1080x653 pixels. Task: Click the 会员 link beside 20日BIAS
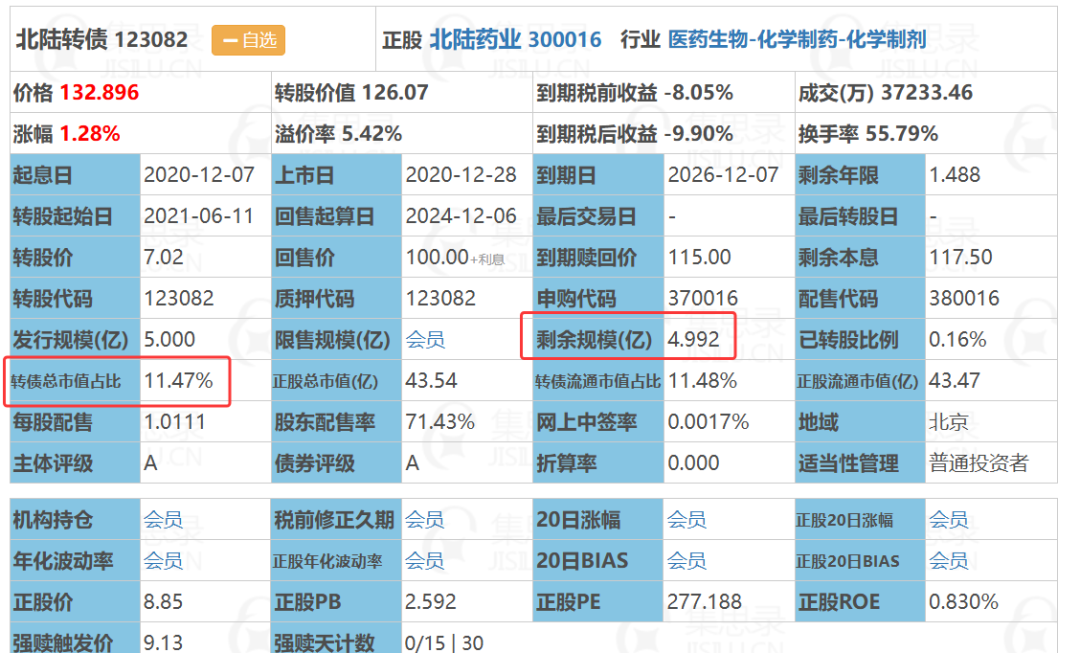tap(687, 561)
